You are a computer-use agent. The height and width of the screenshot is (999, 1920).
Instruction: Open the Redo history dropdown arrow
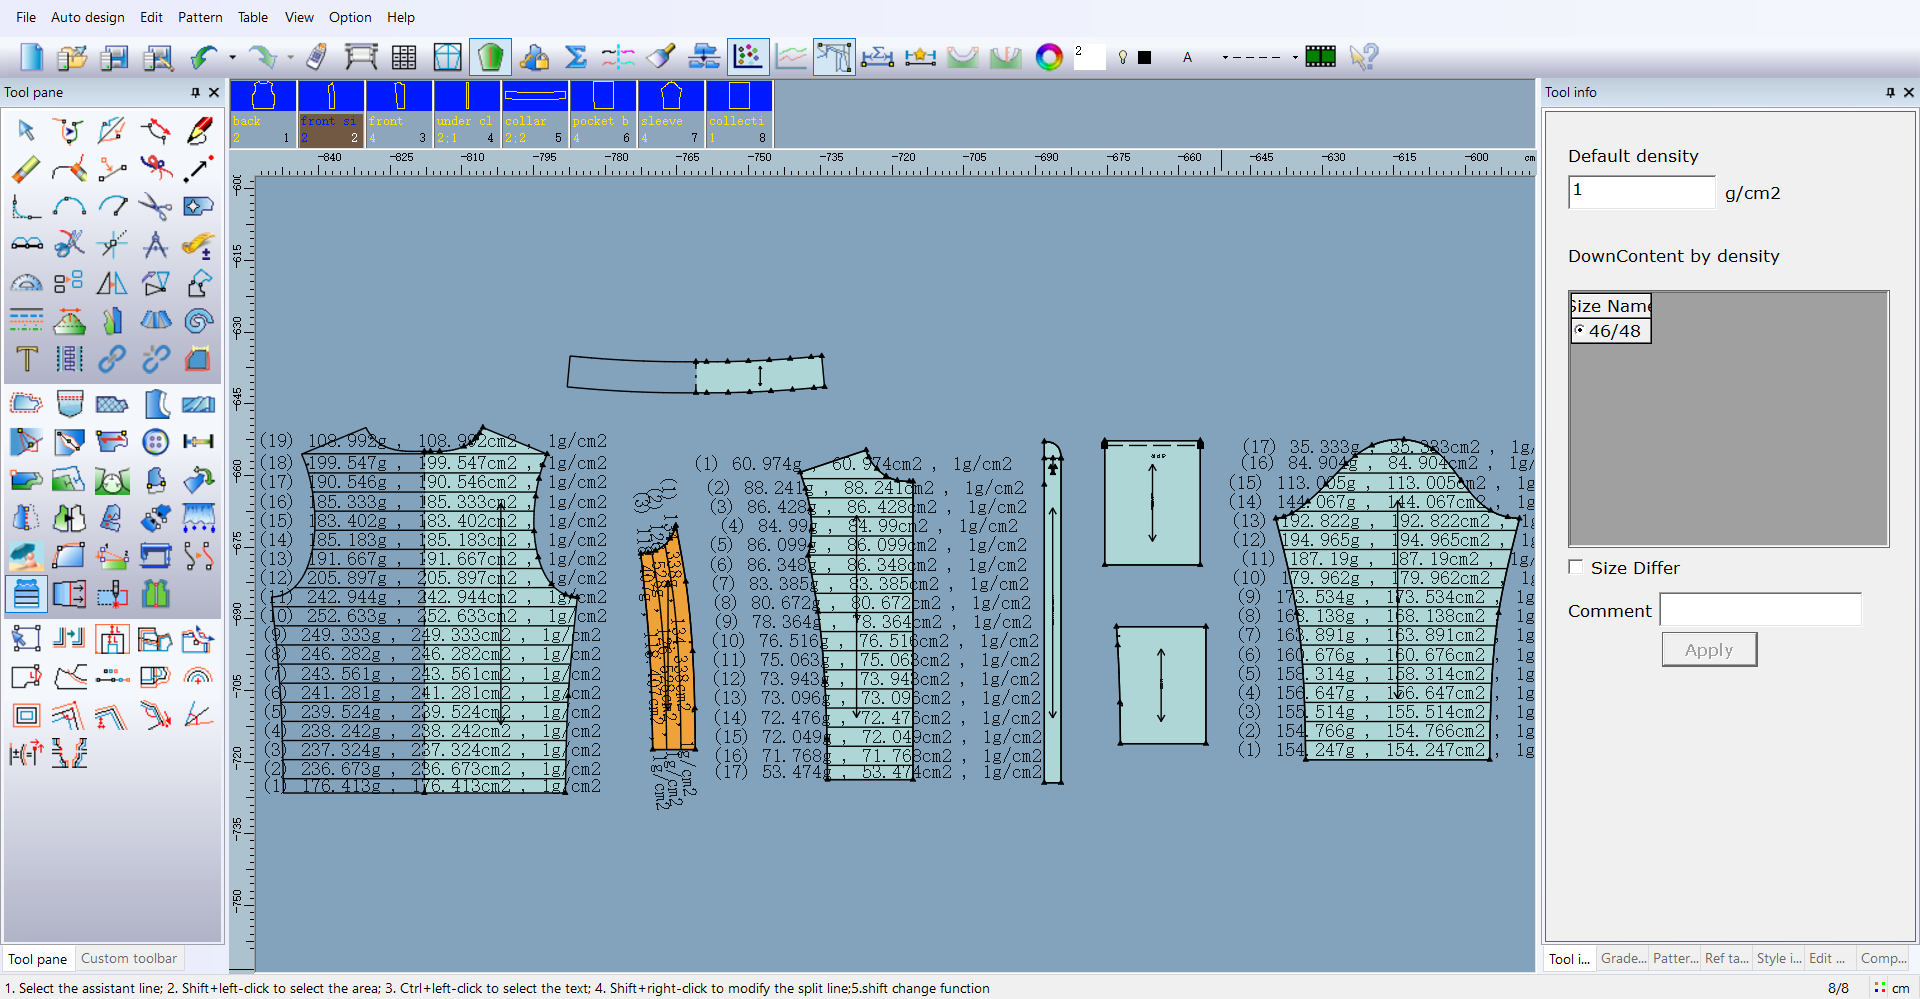pos(290,58)
